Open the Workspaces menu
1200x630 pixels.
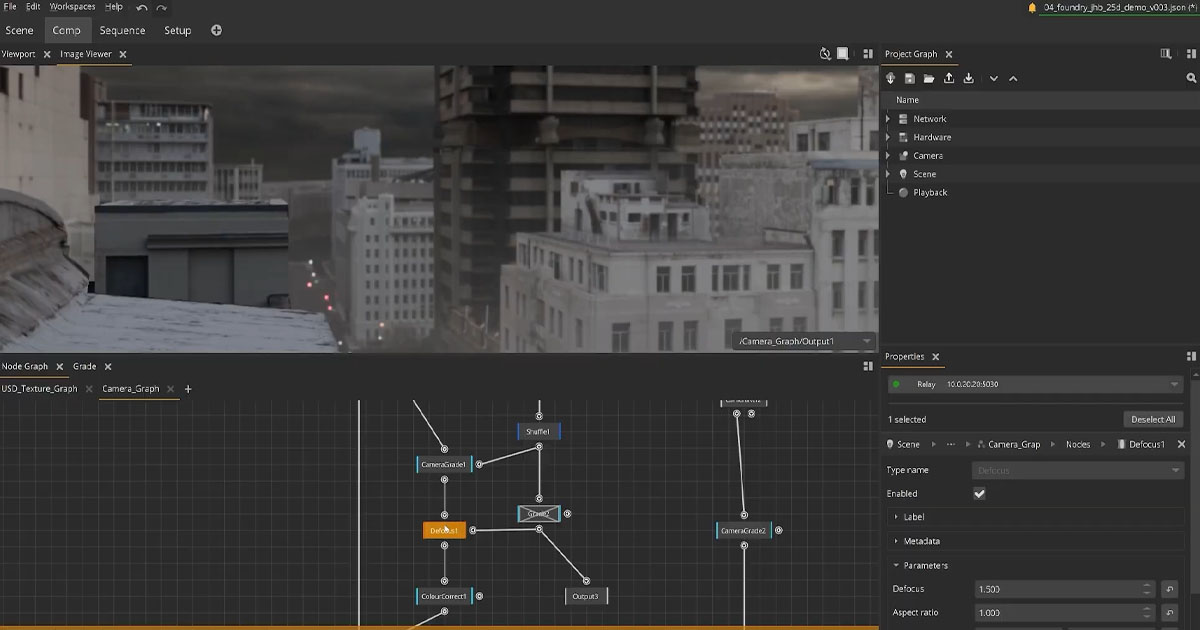(x=72, y=7)
